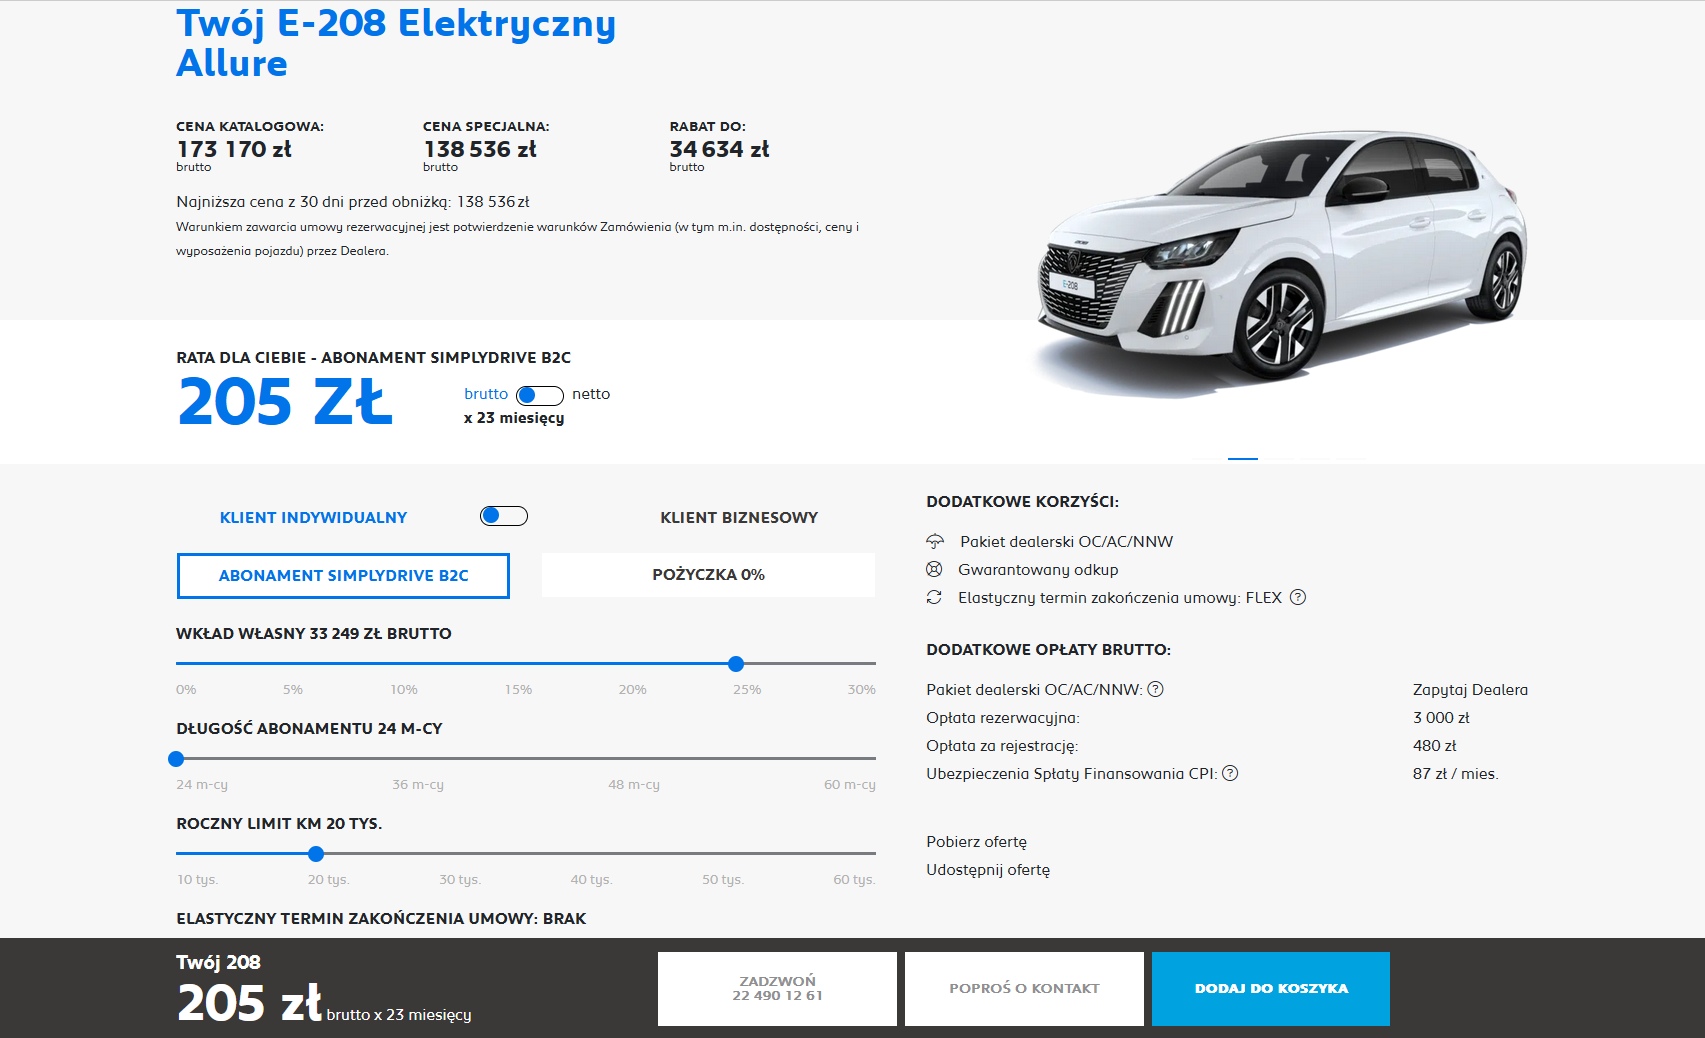Choose the 48 m-cy subscription length mark
The image size is (1705, 1038).
coord(634,785)
